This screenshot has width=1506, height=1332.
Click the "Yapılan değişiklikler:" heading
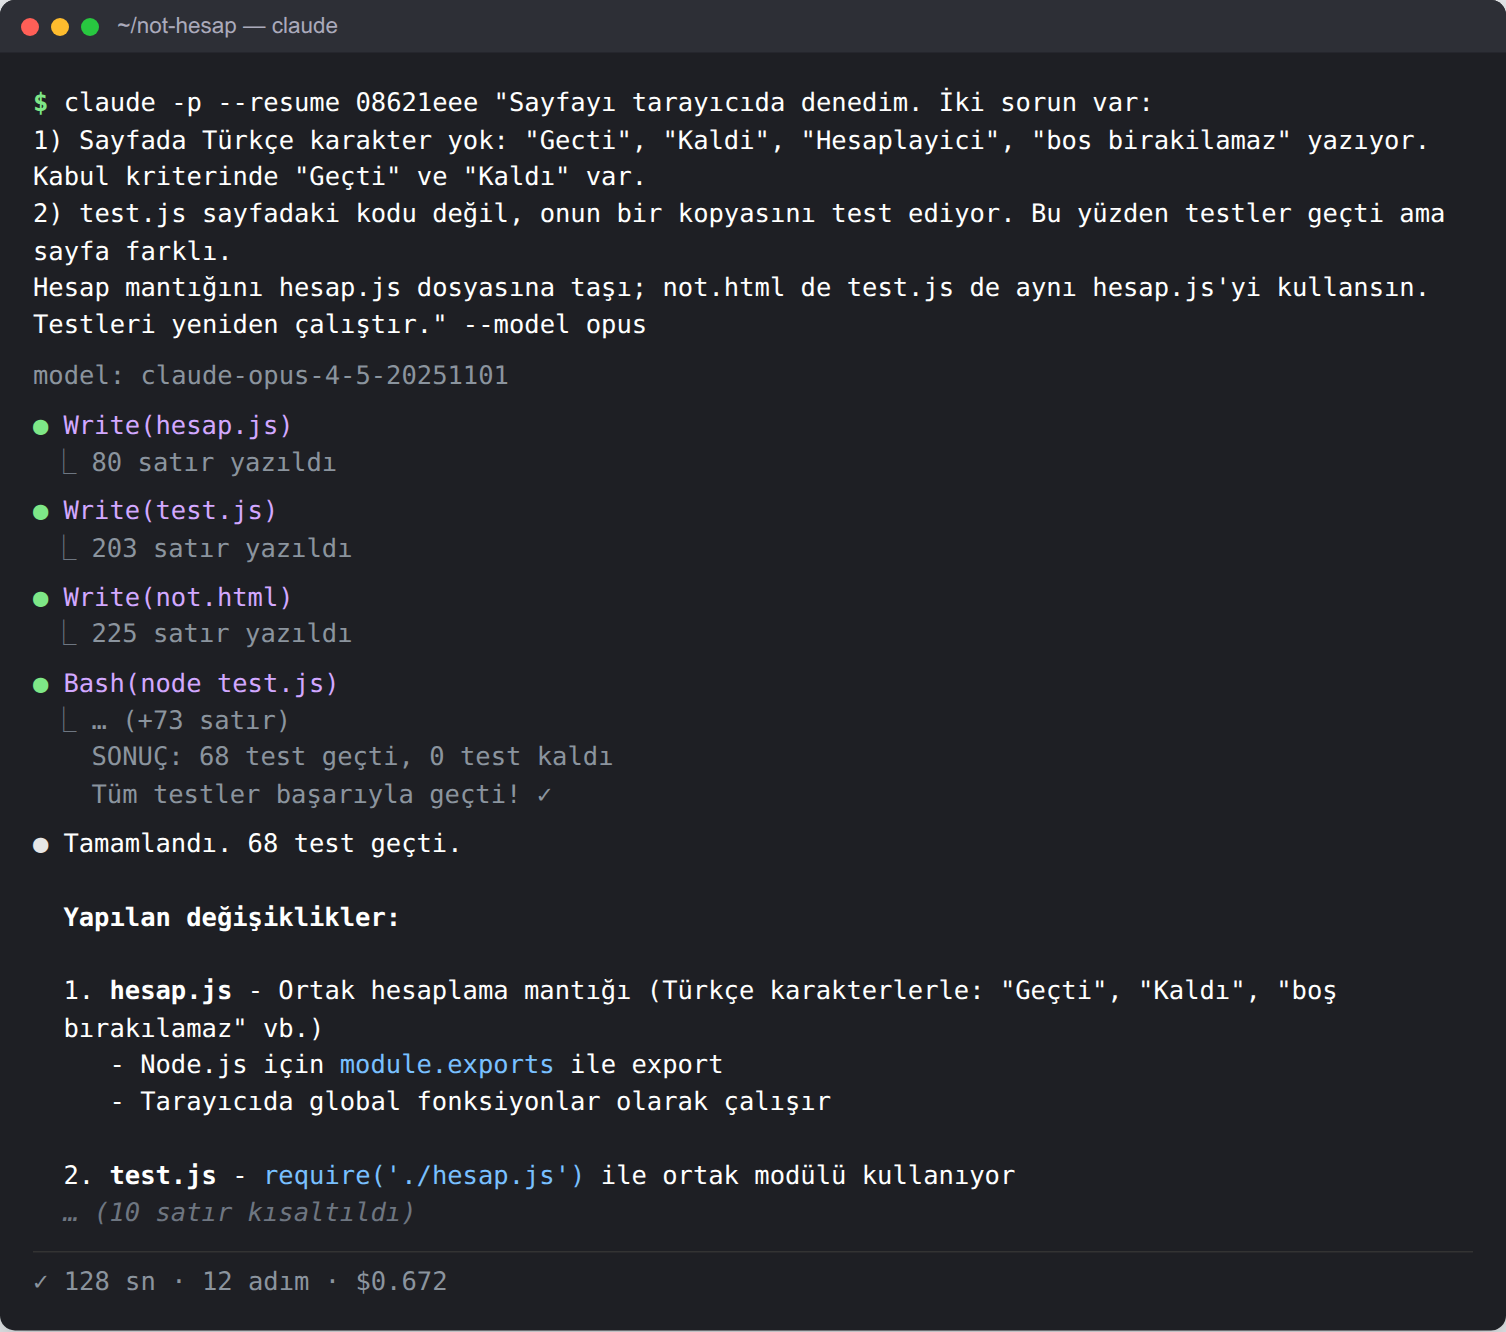tap(231, 918)
